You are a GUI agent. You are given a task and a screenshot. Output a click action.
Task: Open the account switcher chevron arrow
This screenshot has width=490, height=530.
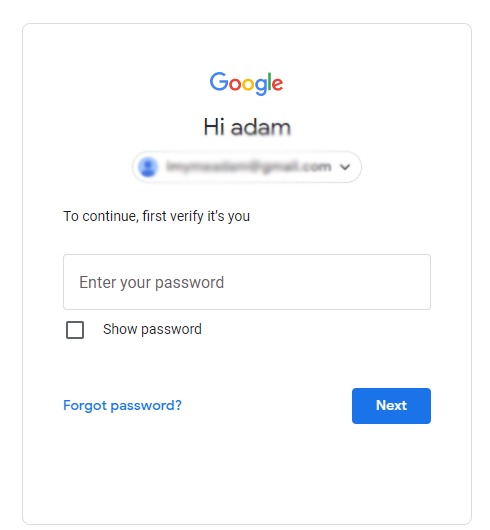tap(345, 167)
